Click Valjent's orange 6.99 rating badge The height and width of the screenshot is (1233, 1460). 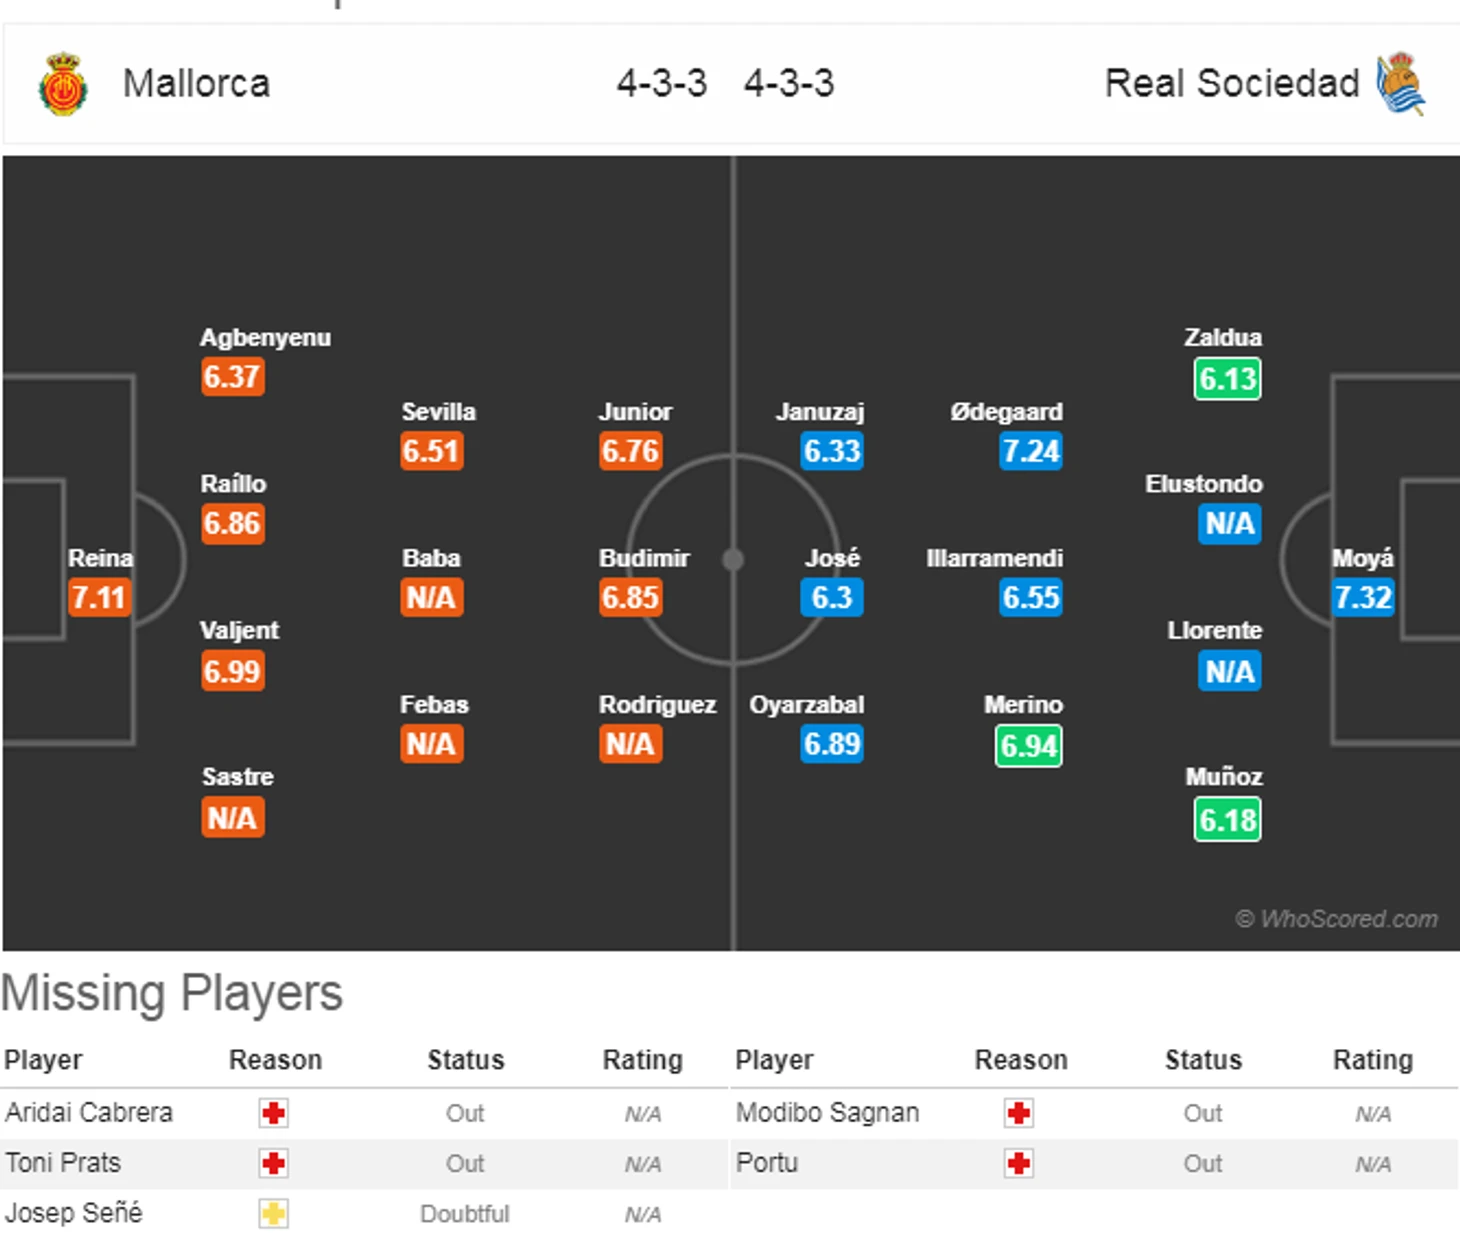[232, 671]
